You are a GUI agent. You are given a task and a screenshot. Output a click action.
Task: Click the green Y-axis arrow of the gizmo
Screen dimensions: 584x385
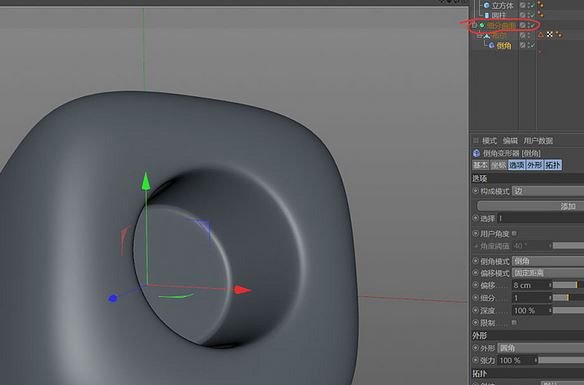click(146, 181)
